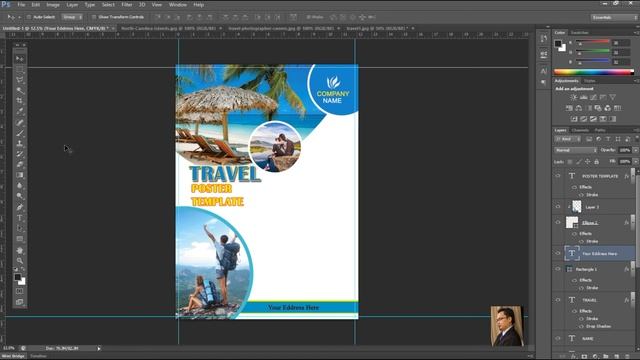Collapse effects of TRAVEL layer
Viewport: 640px width, 360px height.
click(x=632, y=300)
